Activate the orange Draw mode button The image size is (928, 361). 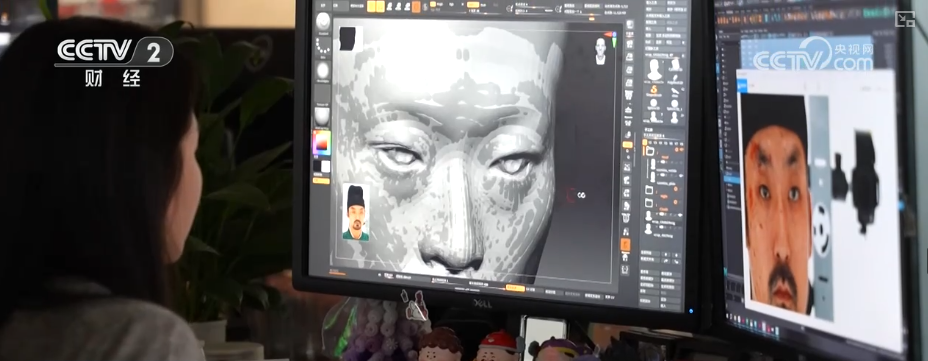point(380,7)
